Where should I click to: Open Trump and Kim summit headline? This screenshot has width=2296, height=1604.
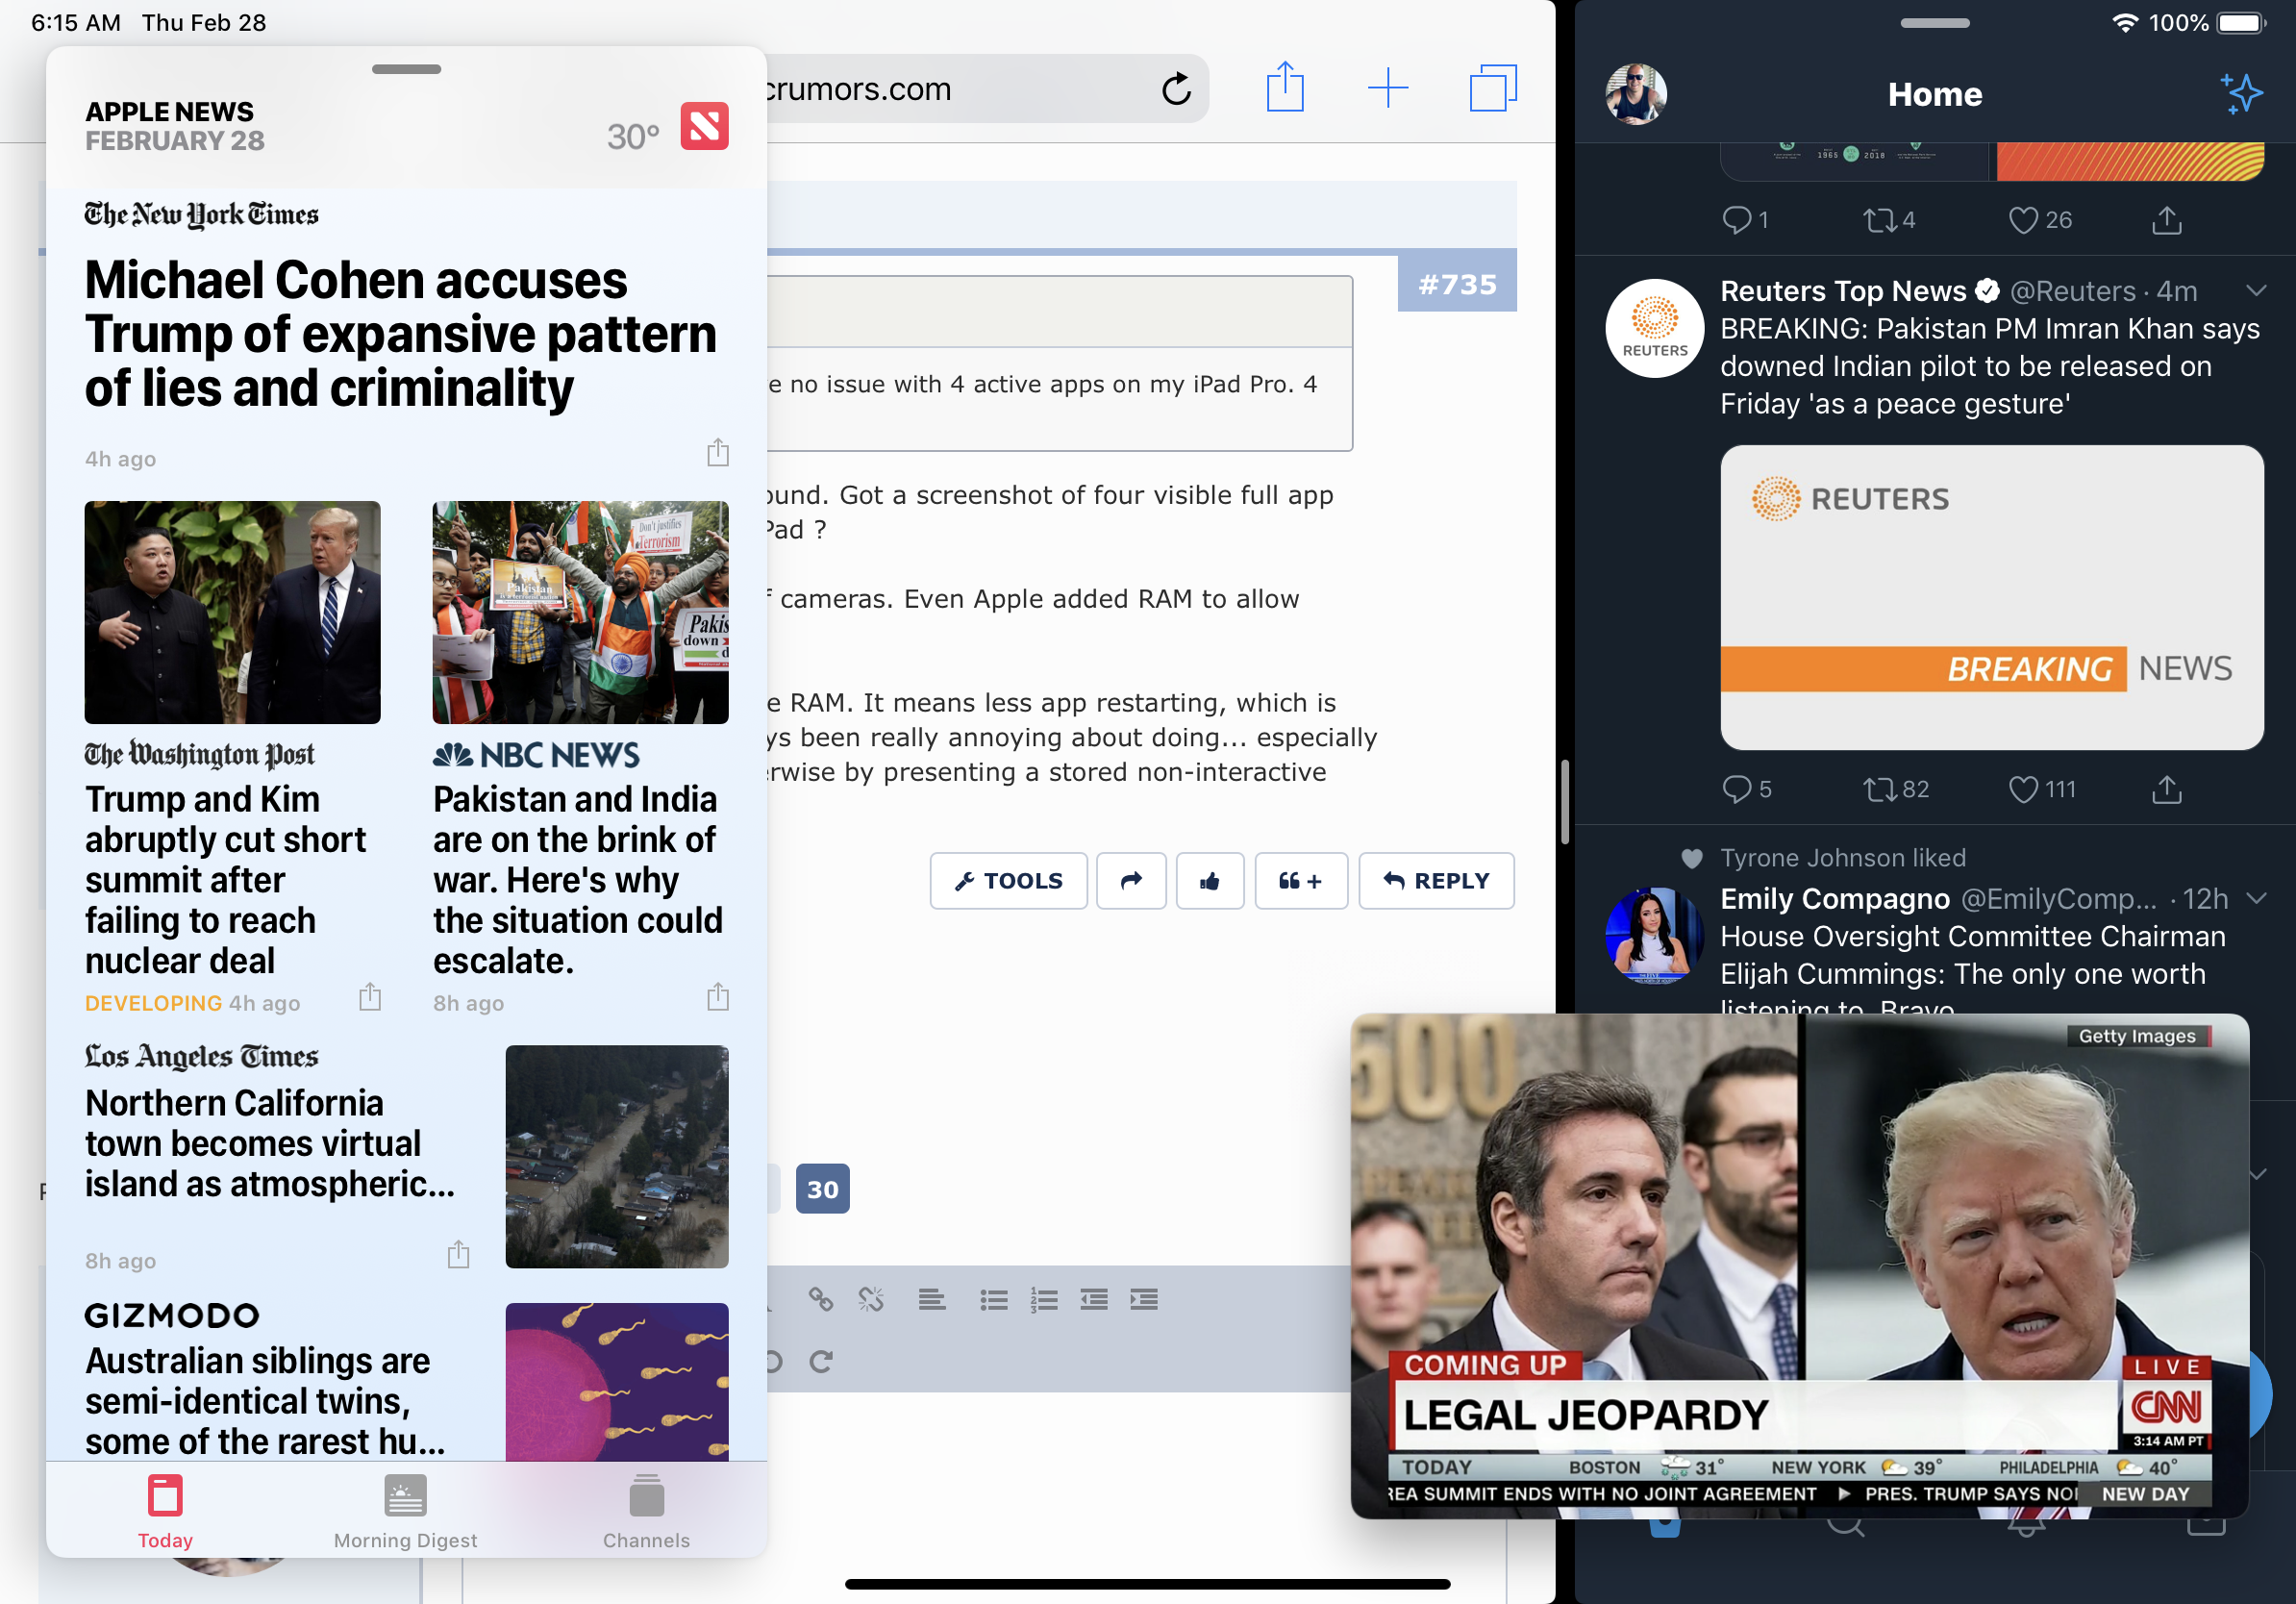(x=226, y=879)
